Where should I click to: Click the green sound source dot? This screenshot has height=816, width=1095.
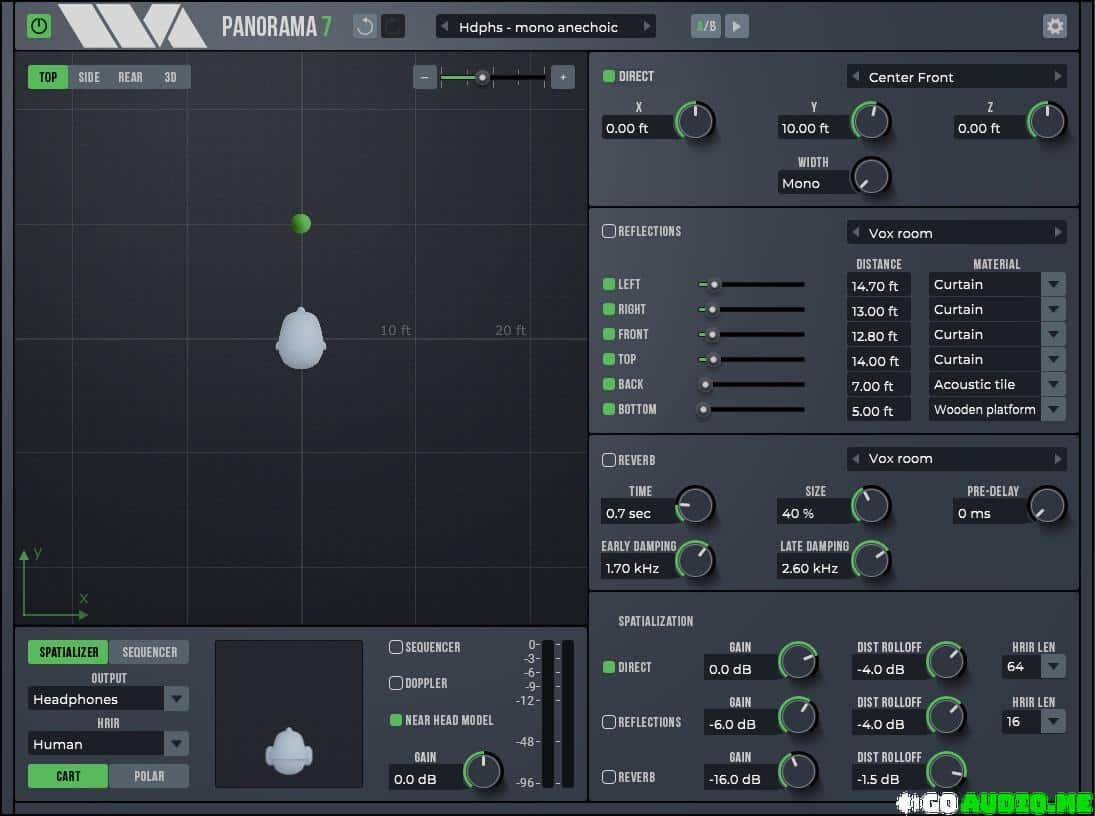(301, 223)
